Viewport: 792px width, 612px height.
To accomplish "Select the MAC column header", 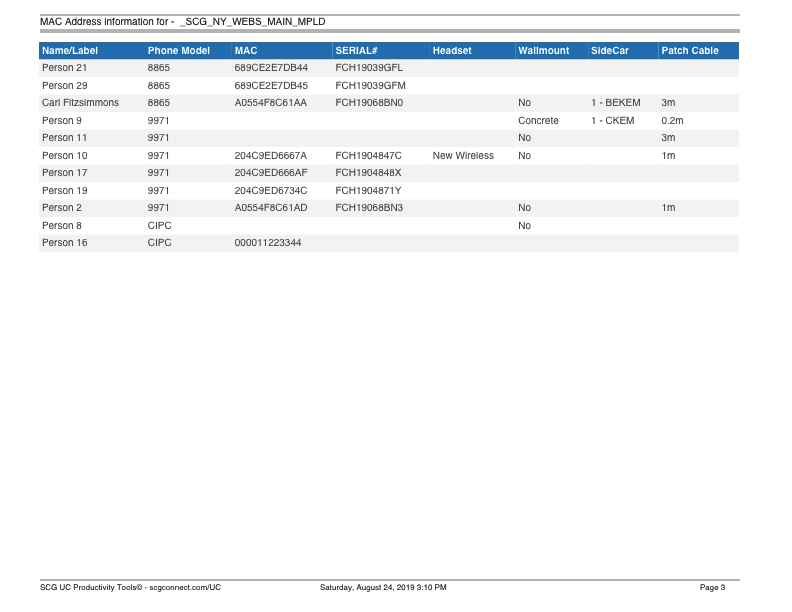I will pyautogui.click(x=246, y=50).
